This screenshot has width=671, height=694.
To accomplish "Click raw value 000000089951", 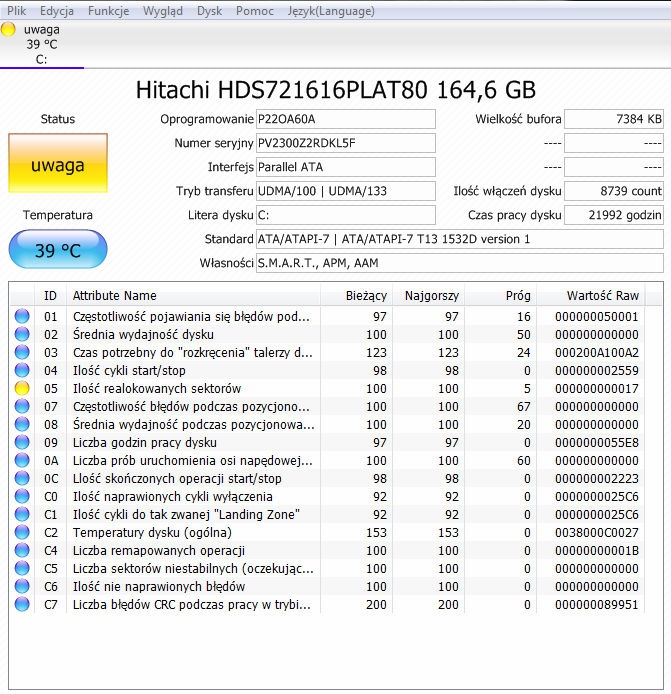I will tap(597, 604).
